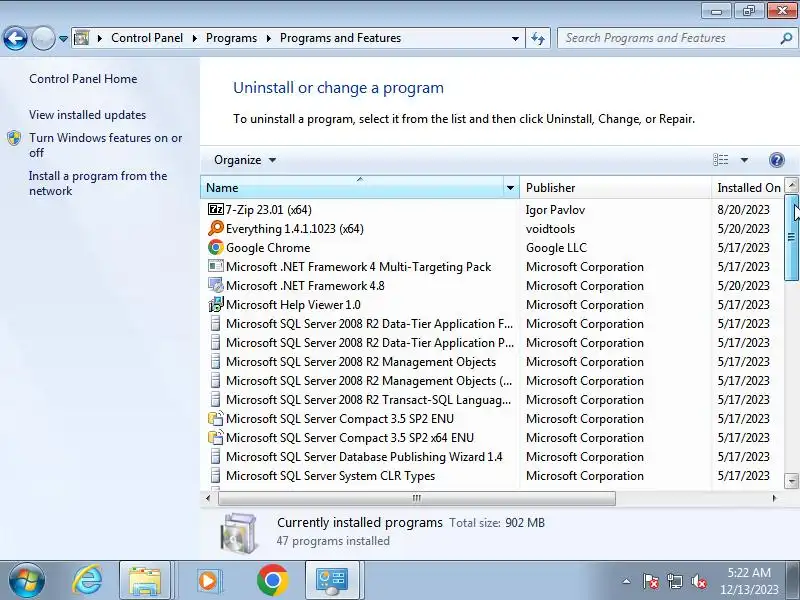
Task: Launch Internet Explorer from taskbar
Action: click(x=88, y=581)
